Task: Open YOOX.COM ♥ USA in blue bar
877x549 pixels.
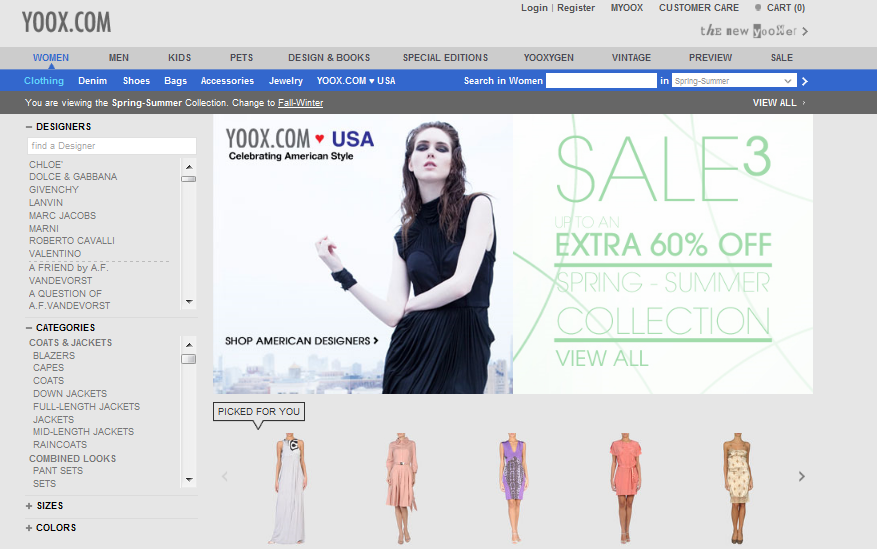Action: click(356, 81)
